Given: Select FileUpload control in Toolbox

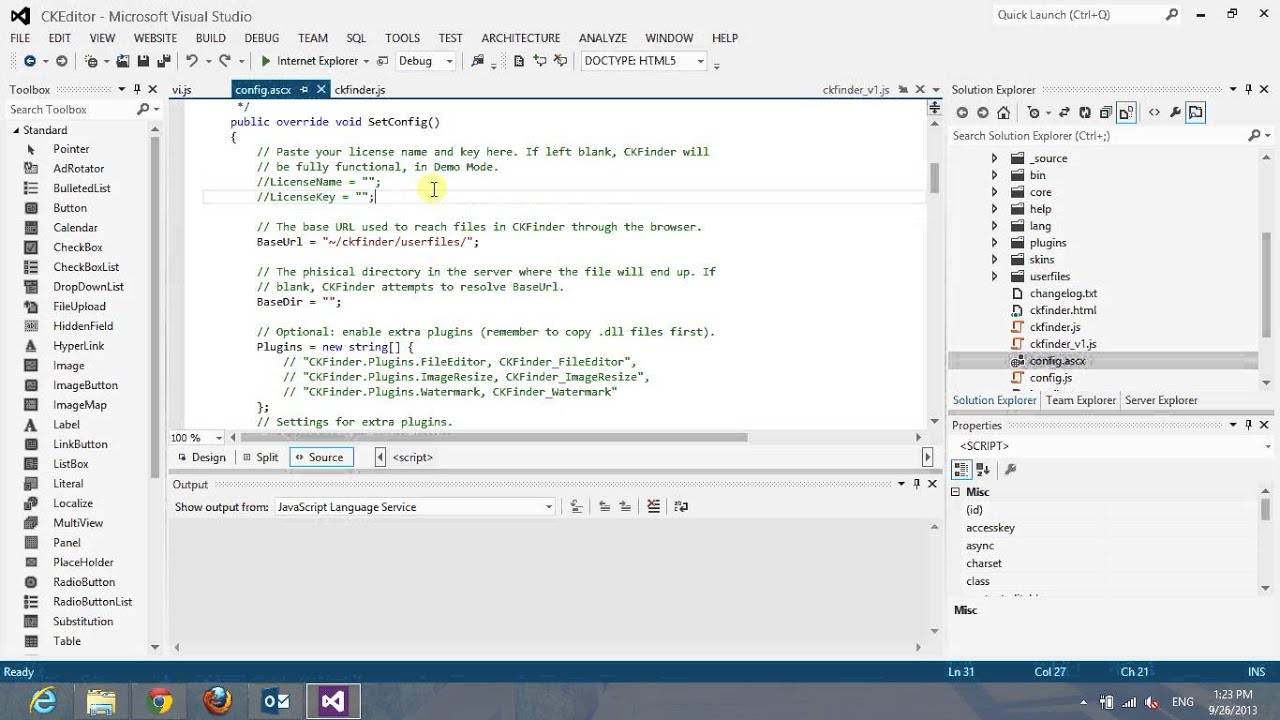Looking at the screenshot, I should 79,306.
